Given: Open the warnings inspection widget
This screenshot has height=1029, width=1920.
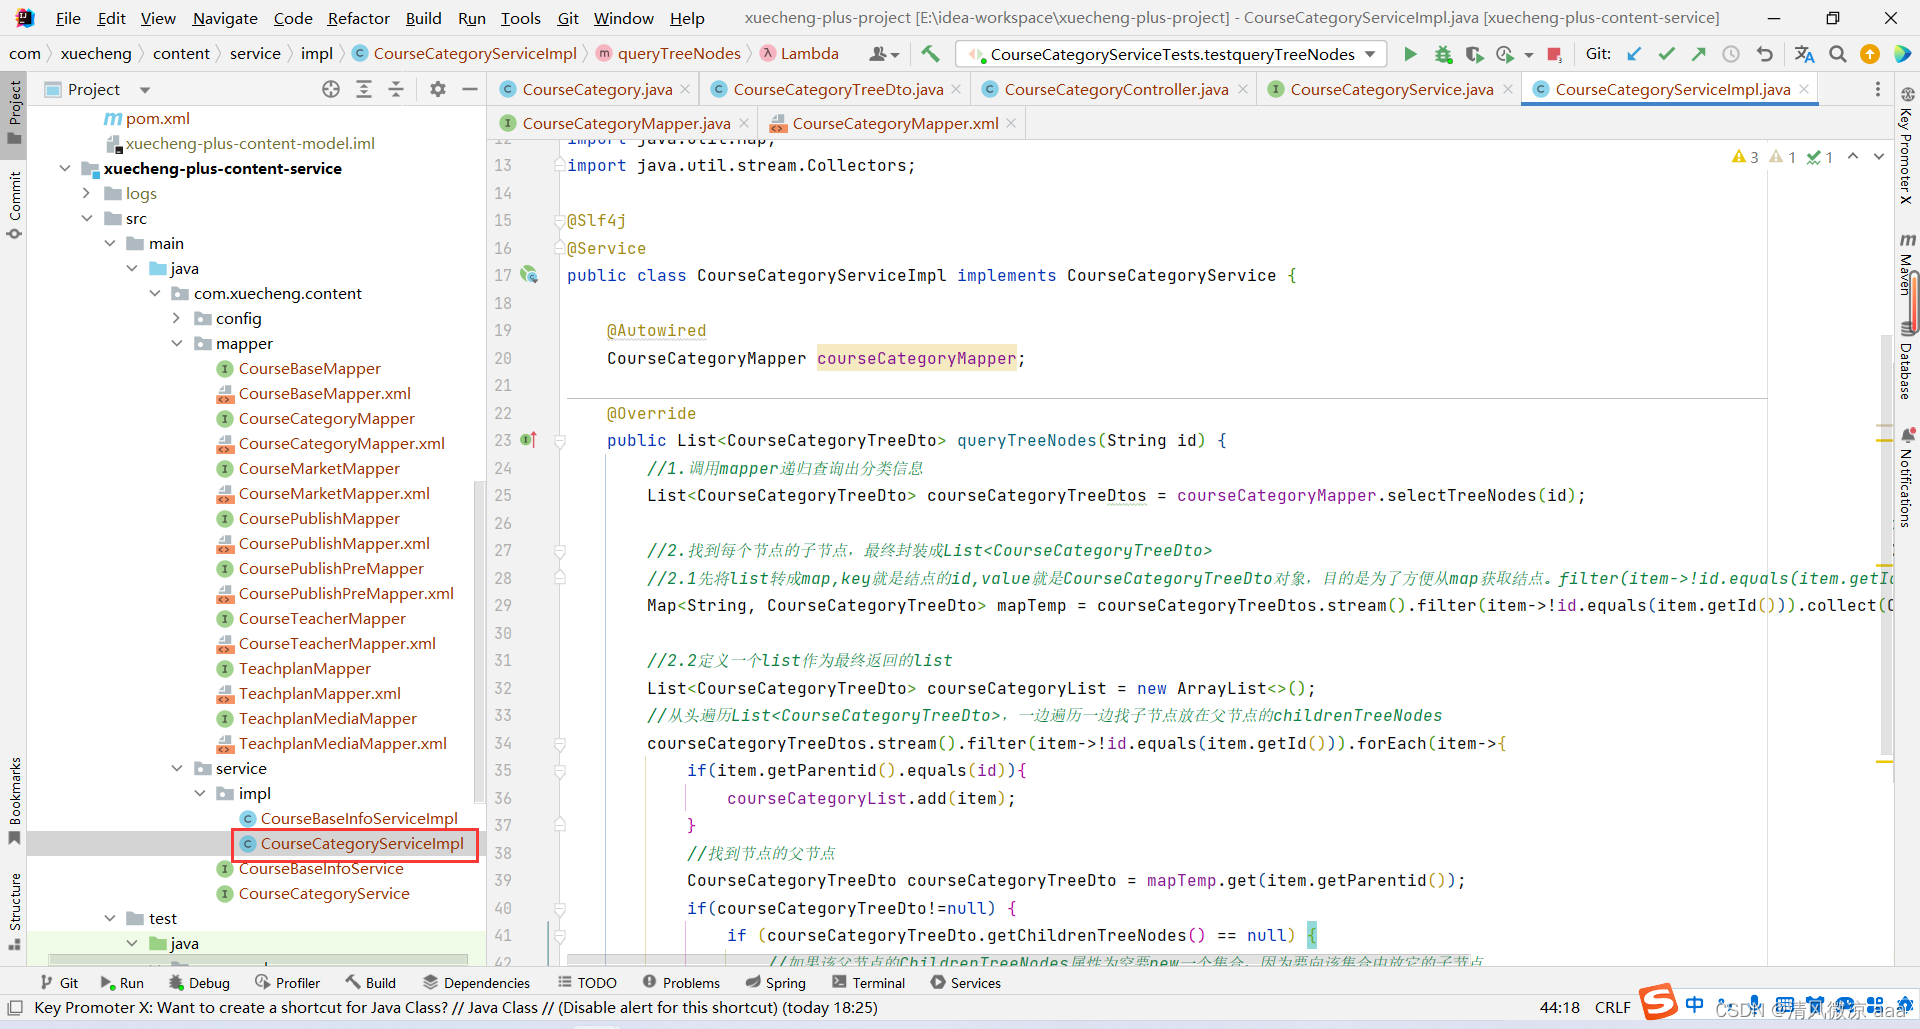Looking at the screenshot, I should click(1782, 157).
